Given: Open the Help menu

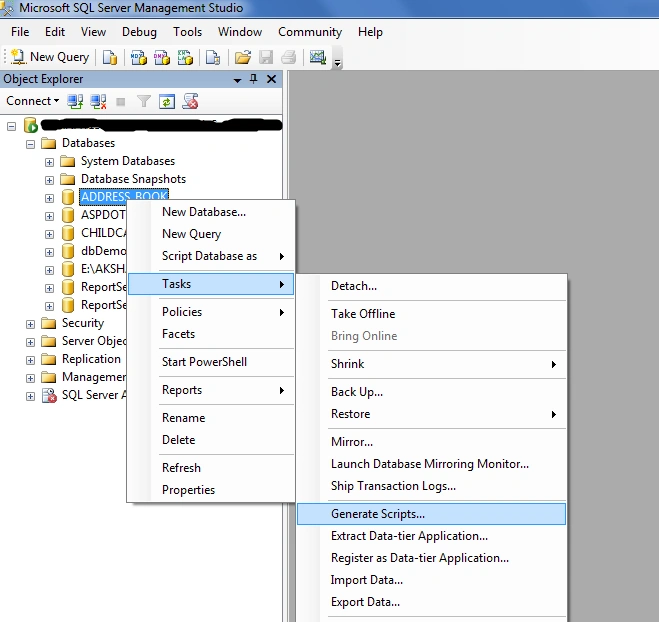Looking at the screenshot, I should (370, 32).
